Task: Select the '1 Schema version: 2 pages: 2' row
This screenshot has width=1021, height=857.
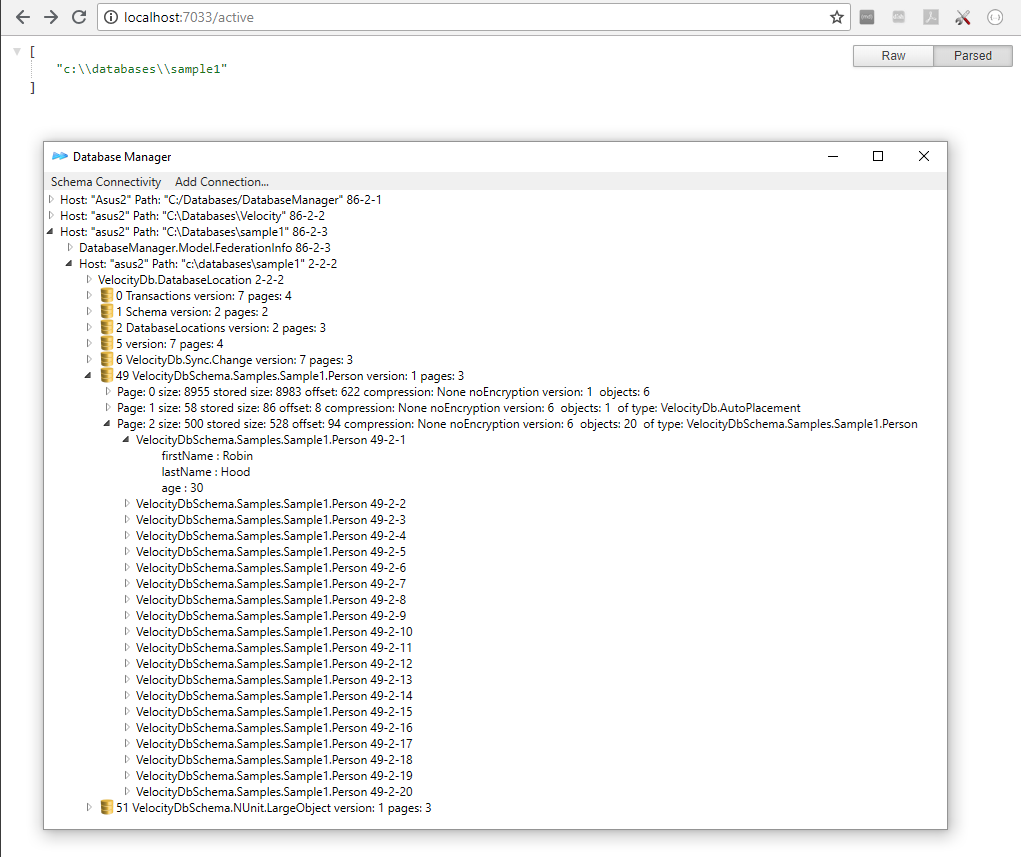Action: tap(191, 312)
